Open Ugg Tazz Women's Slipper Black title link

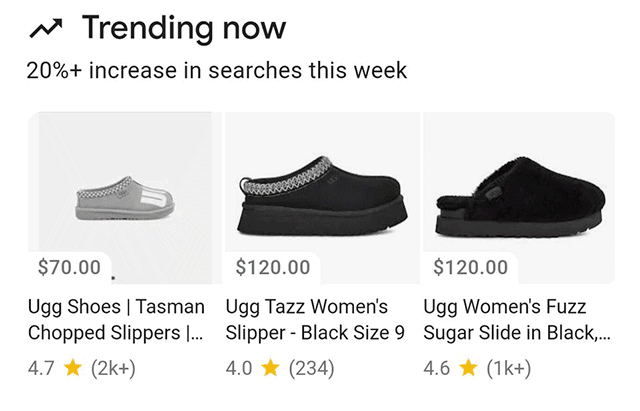[x=315, y=320]
